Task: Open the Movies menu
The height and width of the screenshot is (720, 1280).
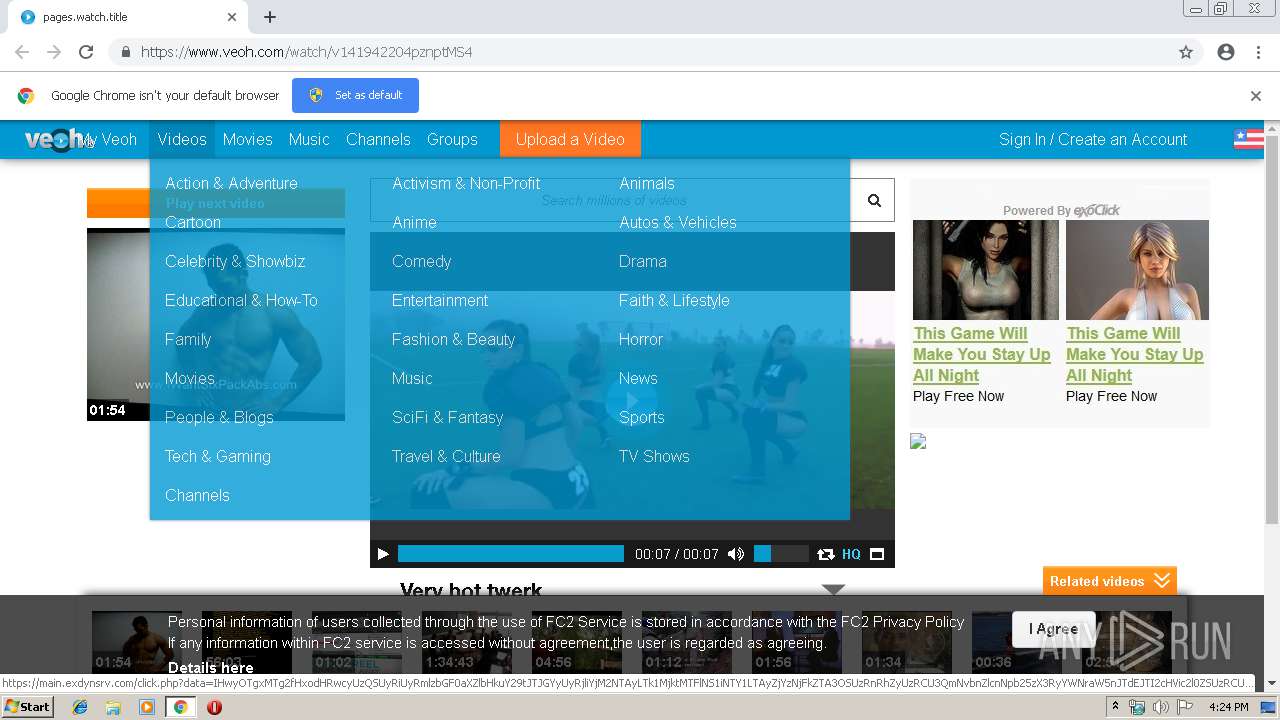Action: point(247,139)
